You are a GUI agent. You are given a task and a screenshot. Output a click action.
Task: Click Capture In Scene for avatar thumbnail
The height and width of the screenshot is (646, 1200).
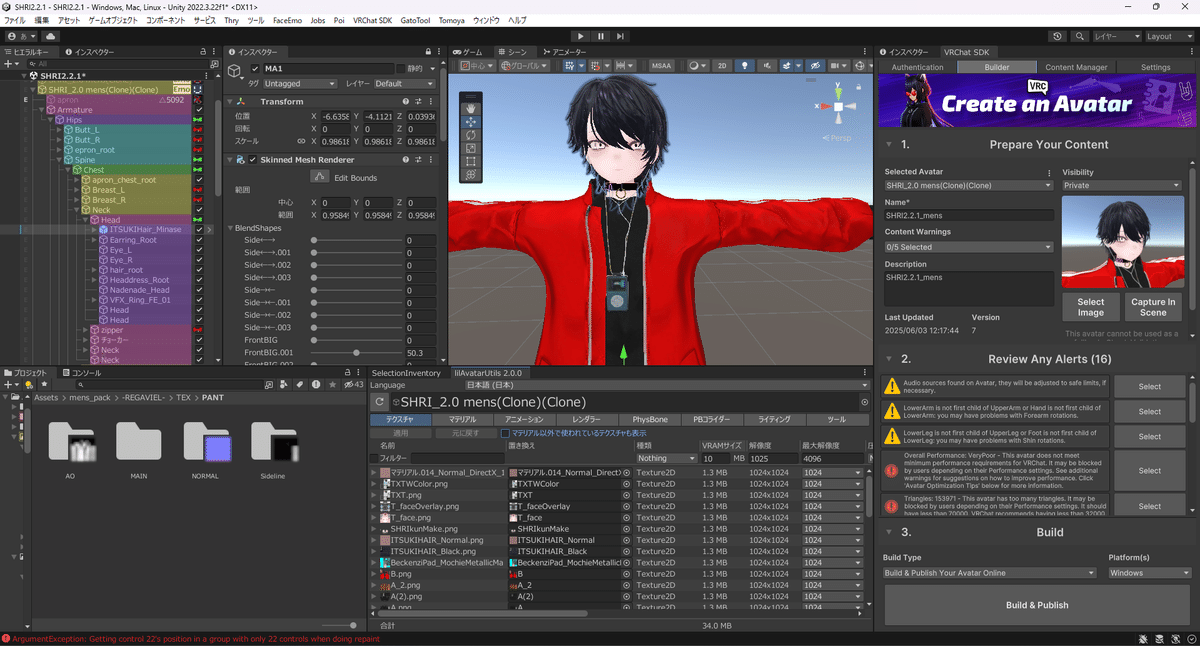(1152, 308)
